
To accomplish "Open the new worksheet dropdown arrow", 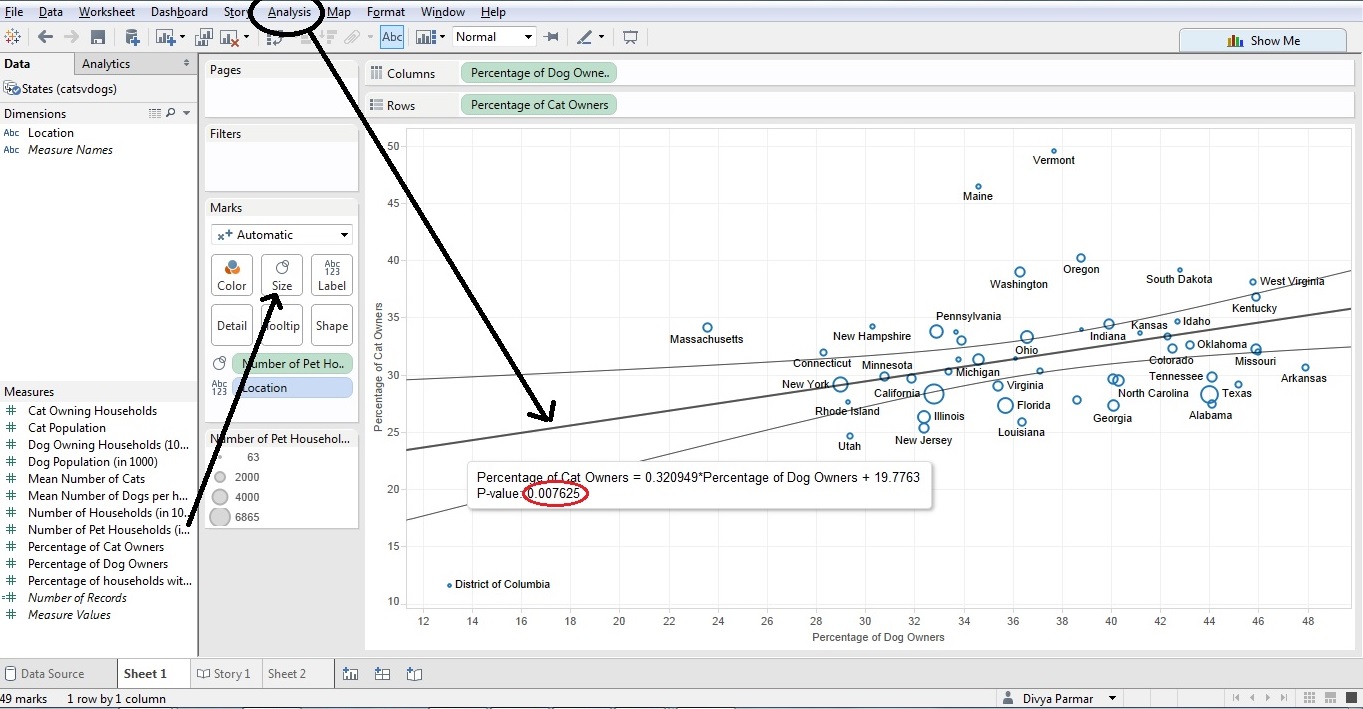I will (x=182, y=37).
